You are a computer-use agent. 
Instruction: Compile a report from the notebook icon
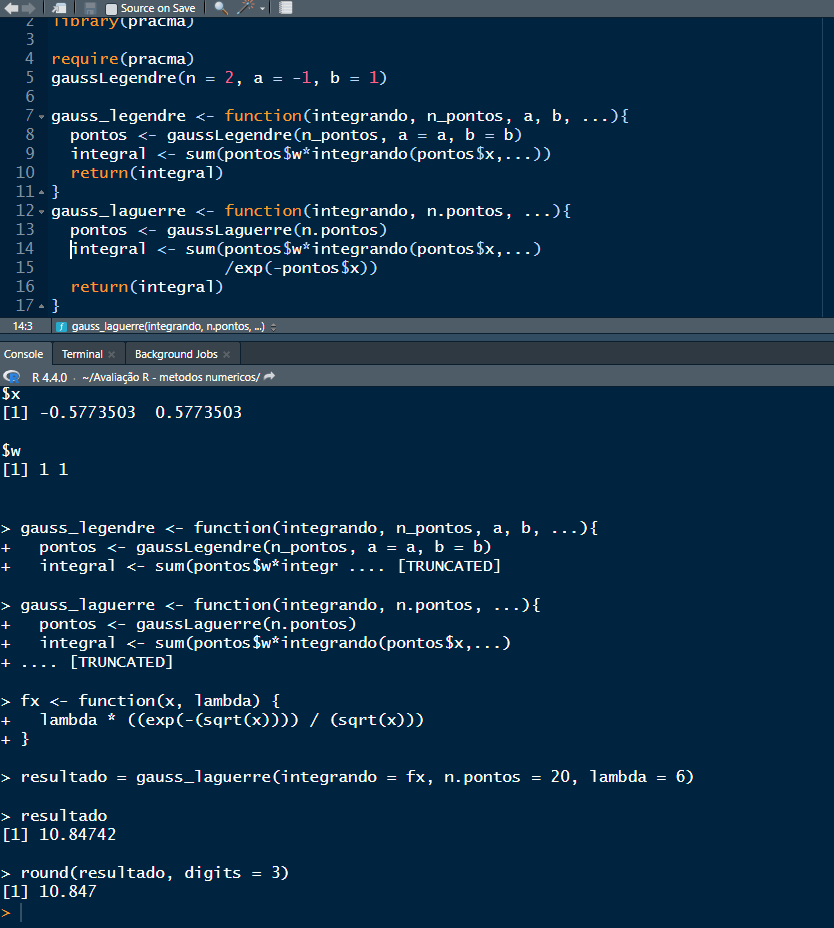click(x=285, y=7)
